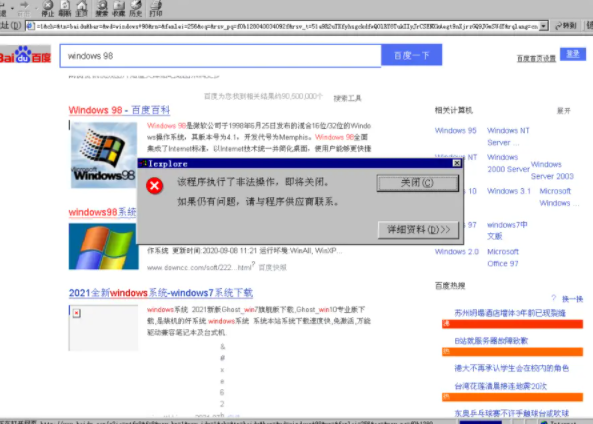This screenshot has height=424, width=593.
Task: Click 详细资料(D)>> button in error dialog
Action: coord(418,230)
